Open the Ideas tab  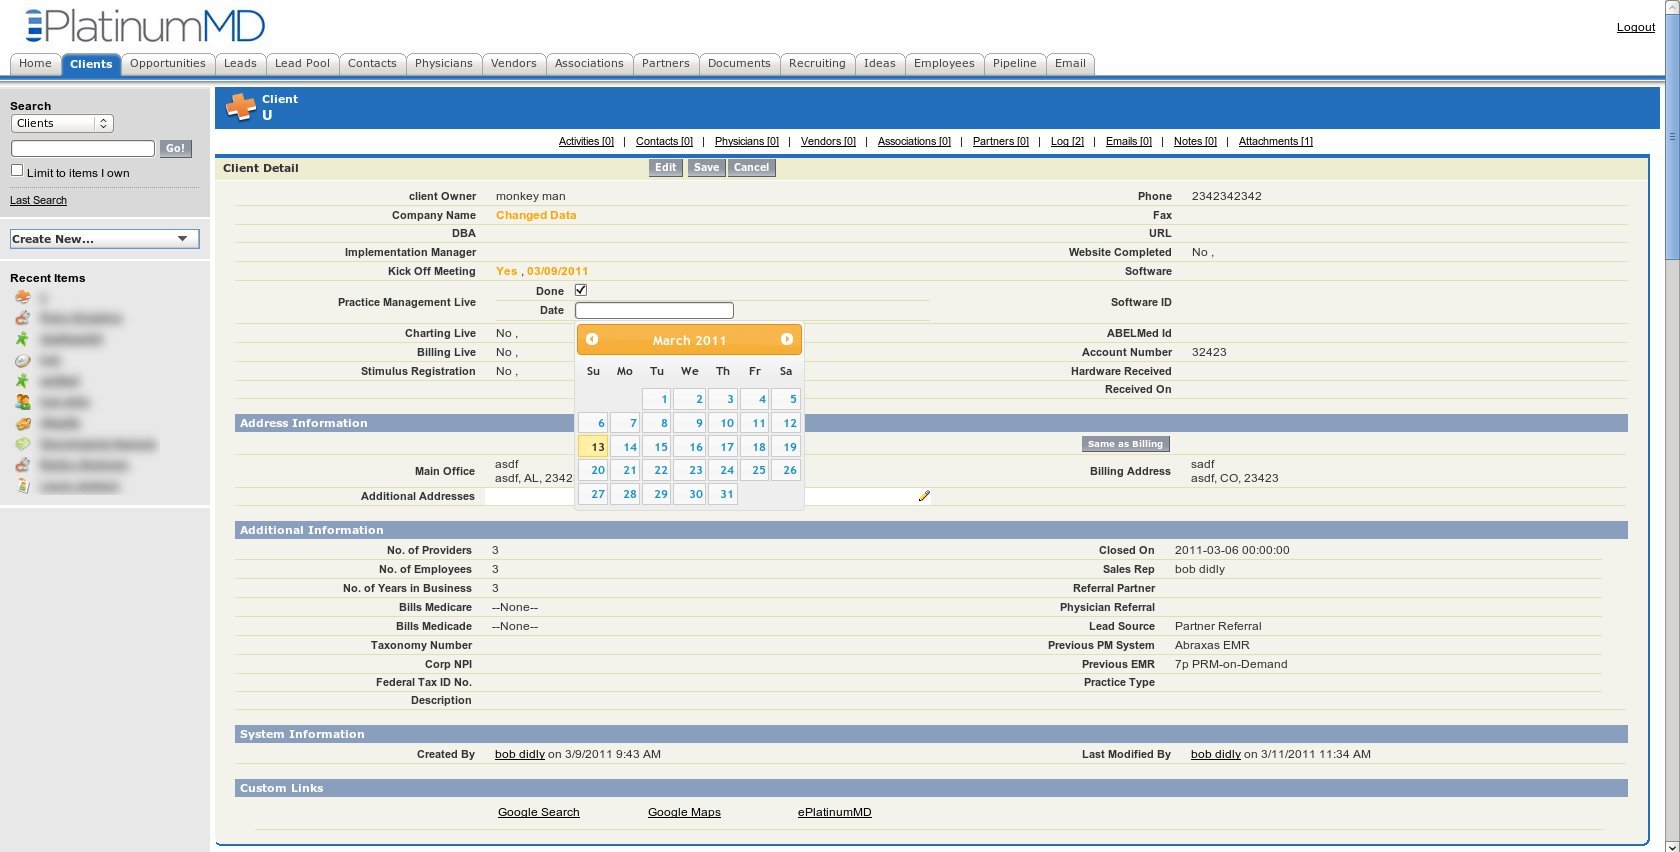(880, 64)
